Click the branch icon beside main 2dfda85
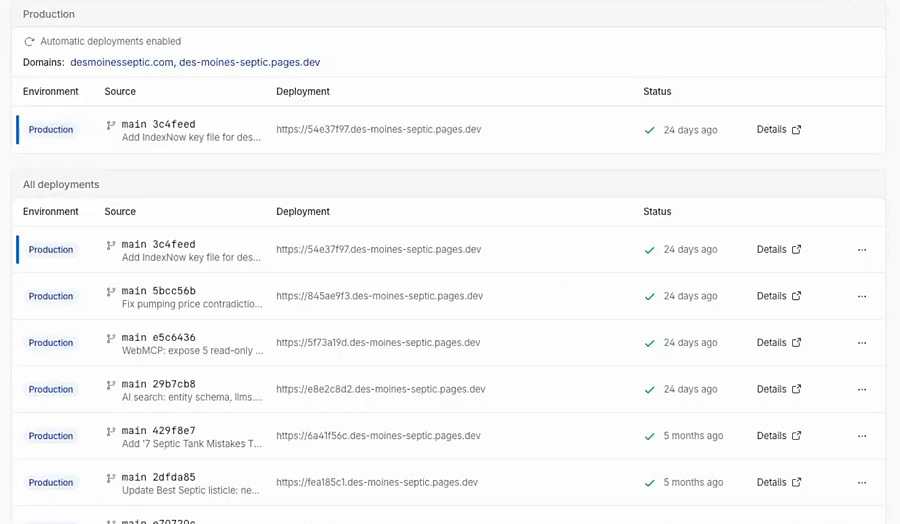Screen dimensions: 900x524 tap(111, 478)
